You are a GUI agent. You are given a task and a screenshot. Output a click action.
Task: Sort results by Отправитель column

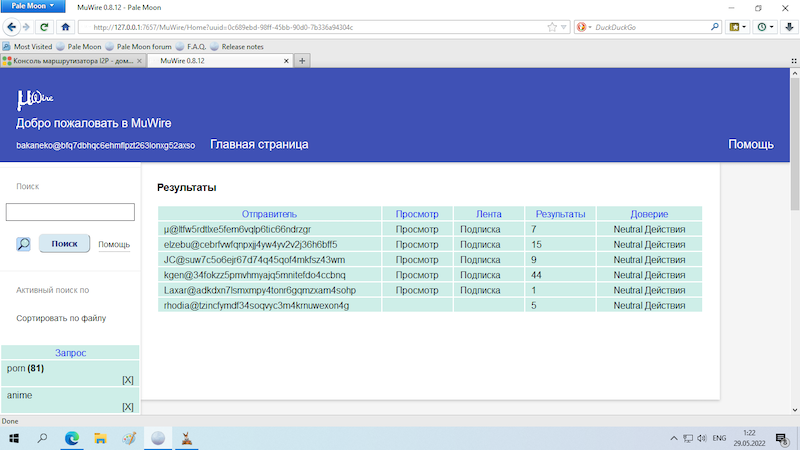tap(269, 214)
